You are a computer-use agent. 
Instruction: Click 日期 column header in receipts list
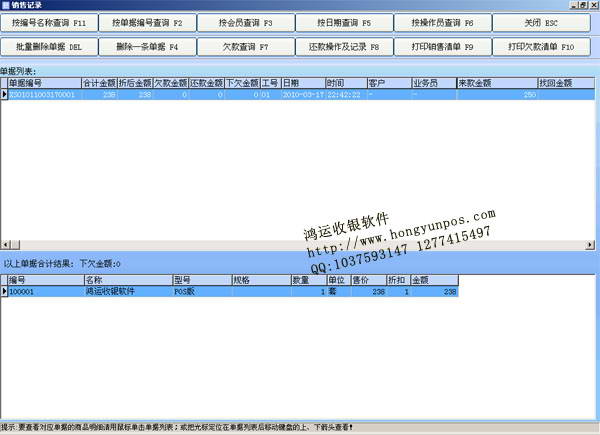pos(303,83)
